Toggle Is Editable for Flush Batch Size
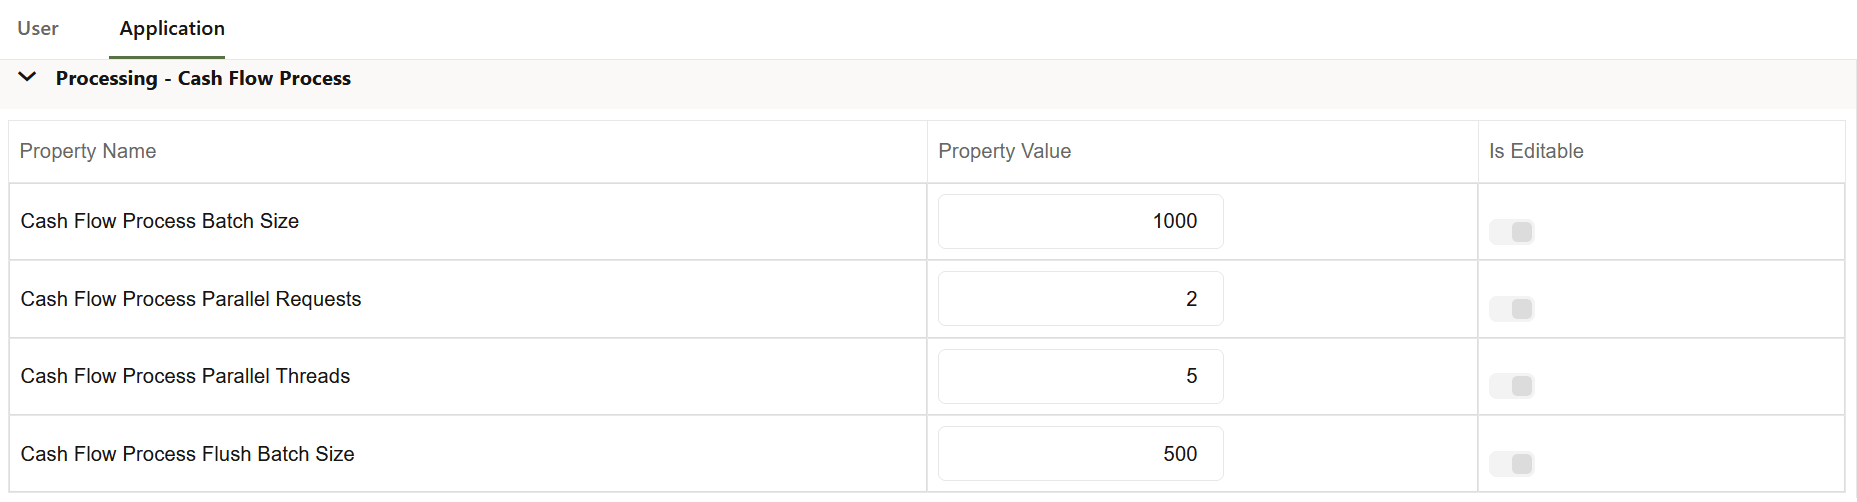 coord(1511,464)
